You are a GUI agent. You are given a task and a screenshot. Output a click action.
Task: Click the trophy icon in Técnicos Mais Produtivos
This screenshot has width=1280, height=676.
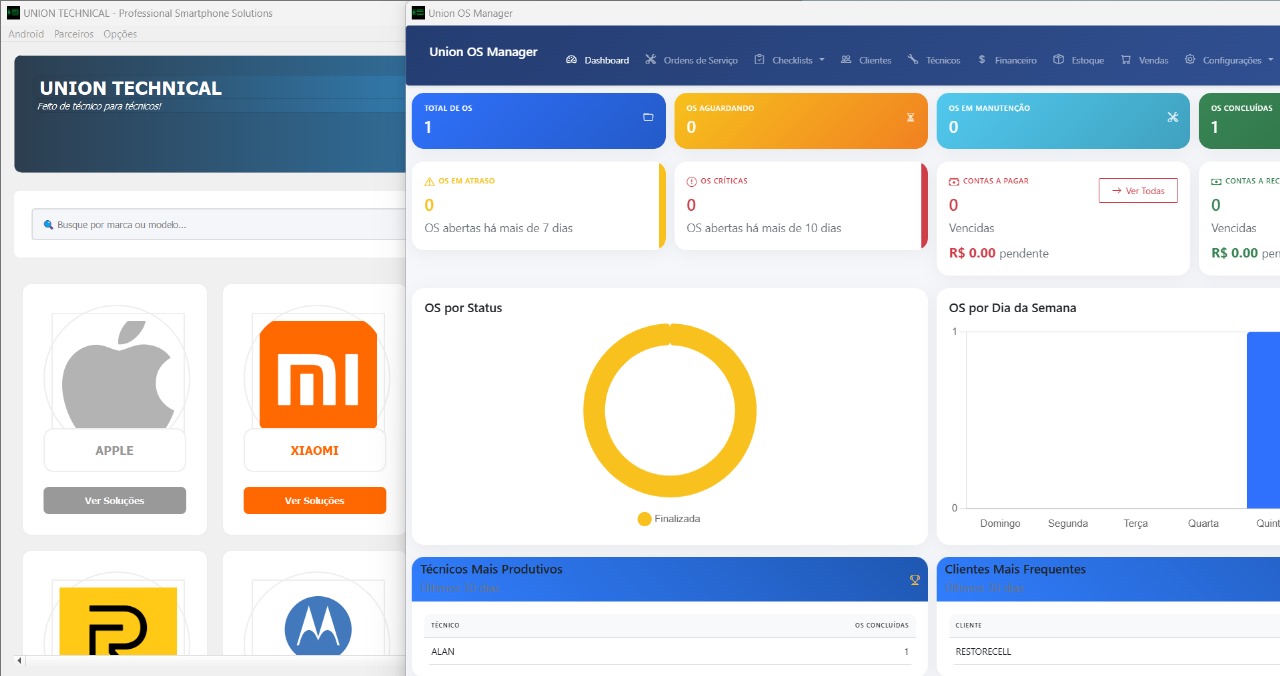(x=914, y=580)
